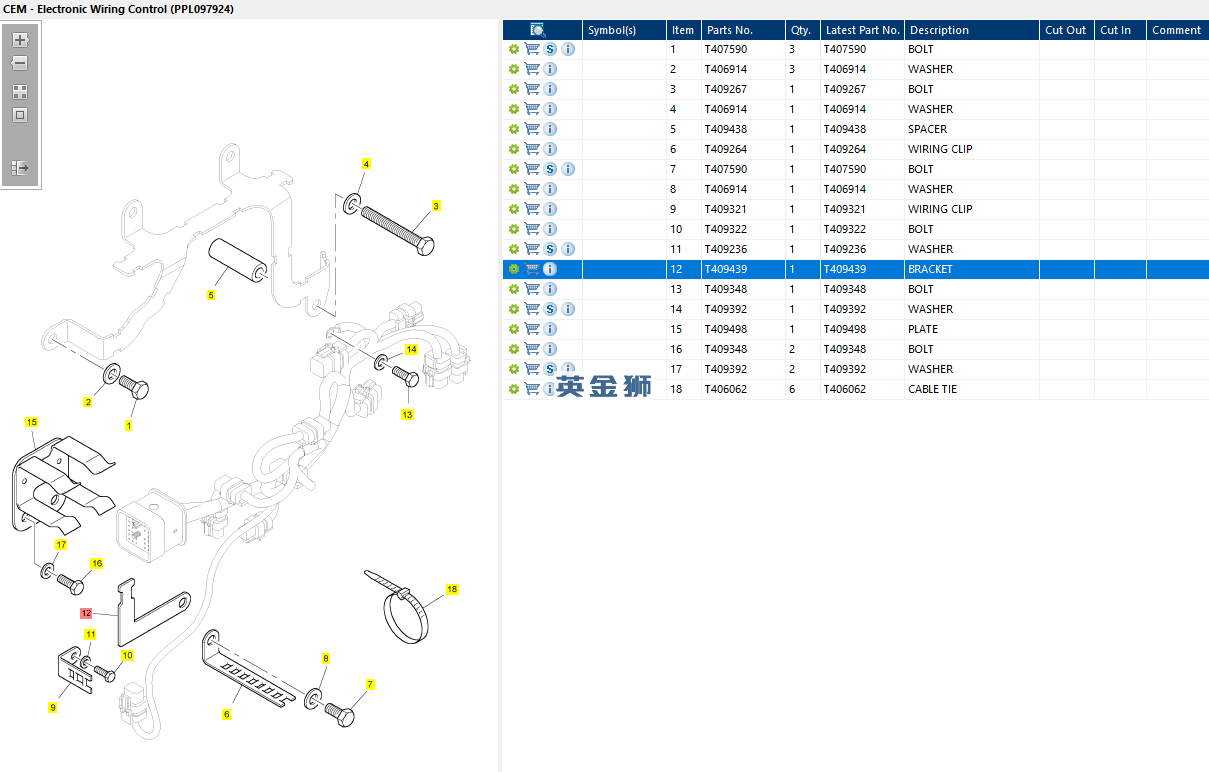The image size is (1209, 772).
Task: Click gear icon on item 10 bolt row
Action: coord(514,229)
